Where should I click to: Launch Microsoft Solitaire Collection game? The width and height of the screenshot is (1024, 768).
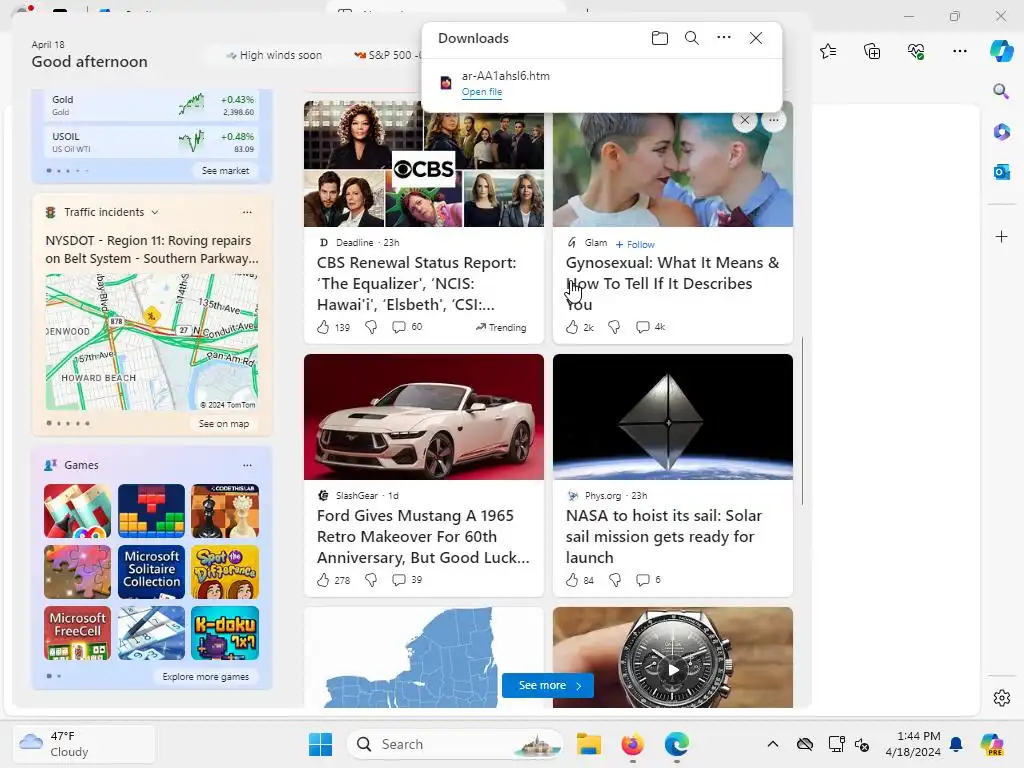click(152, 572)
